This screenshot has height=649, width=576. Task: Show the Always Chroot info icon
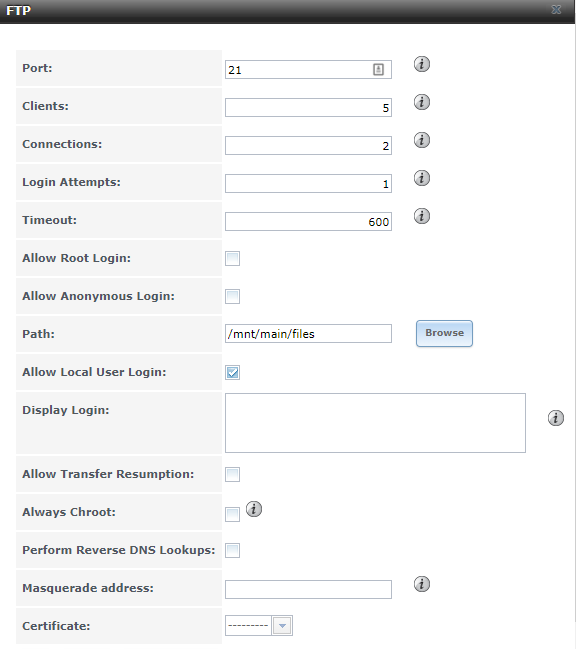click(x=254, y=509)
